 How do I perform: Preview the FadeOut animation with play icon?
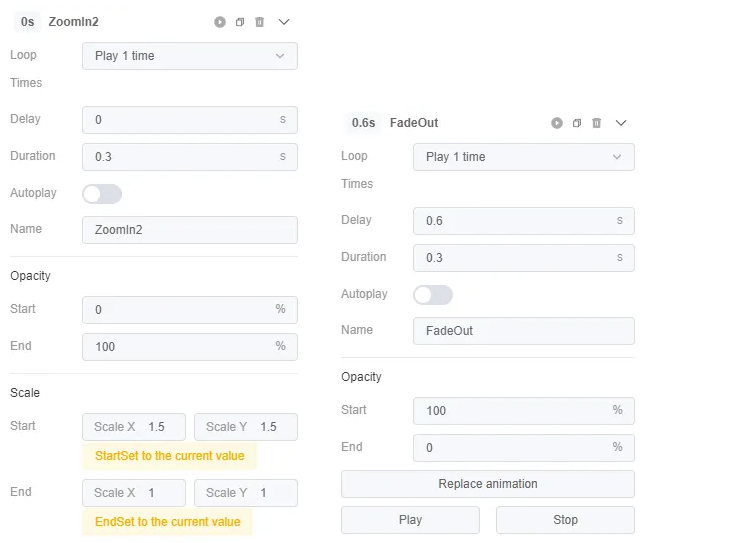[557, 123]
